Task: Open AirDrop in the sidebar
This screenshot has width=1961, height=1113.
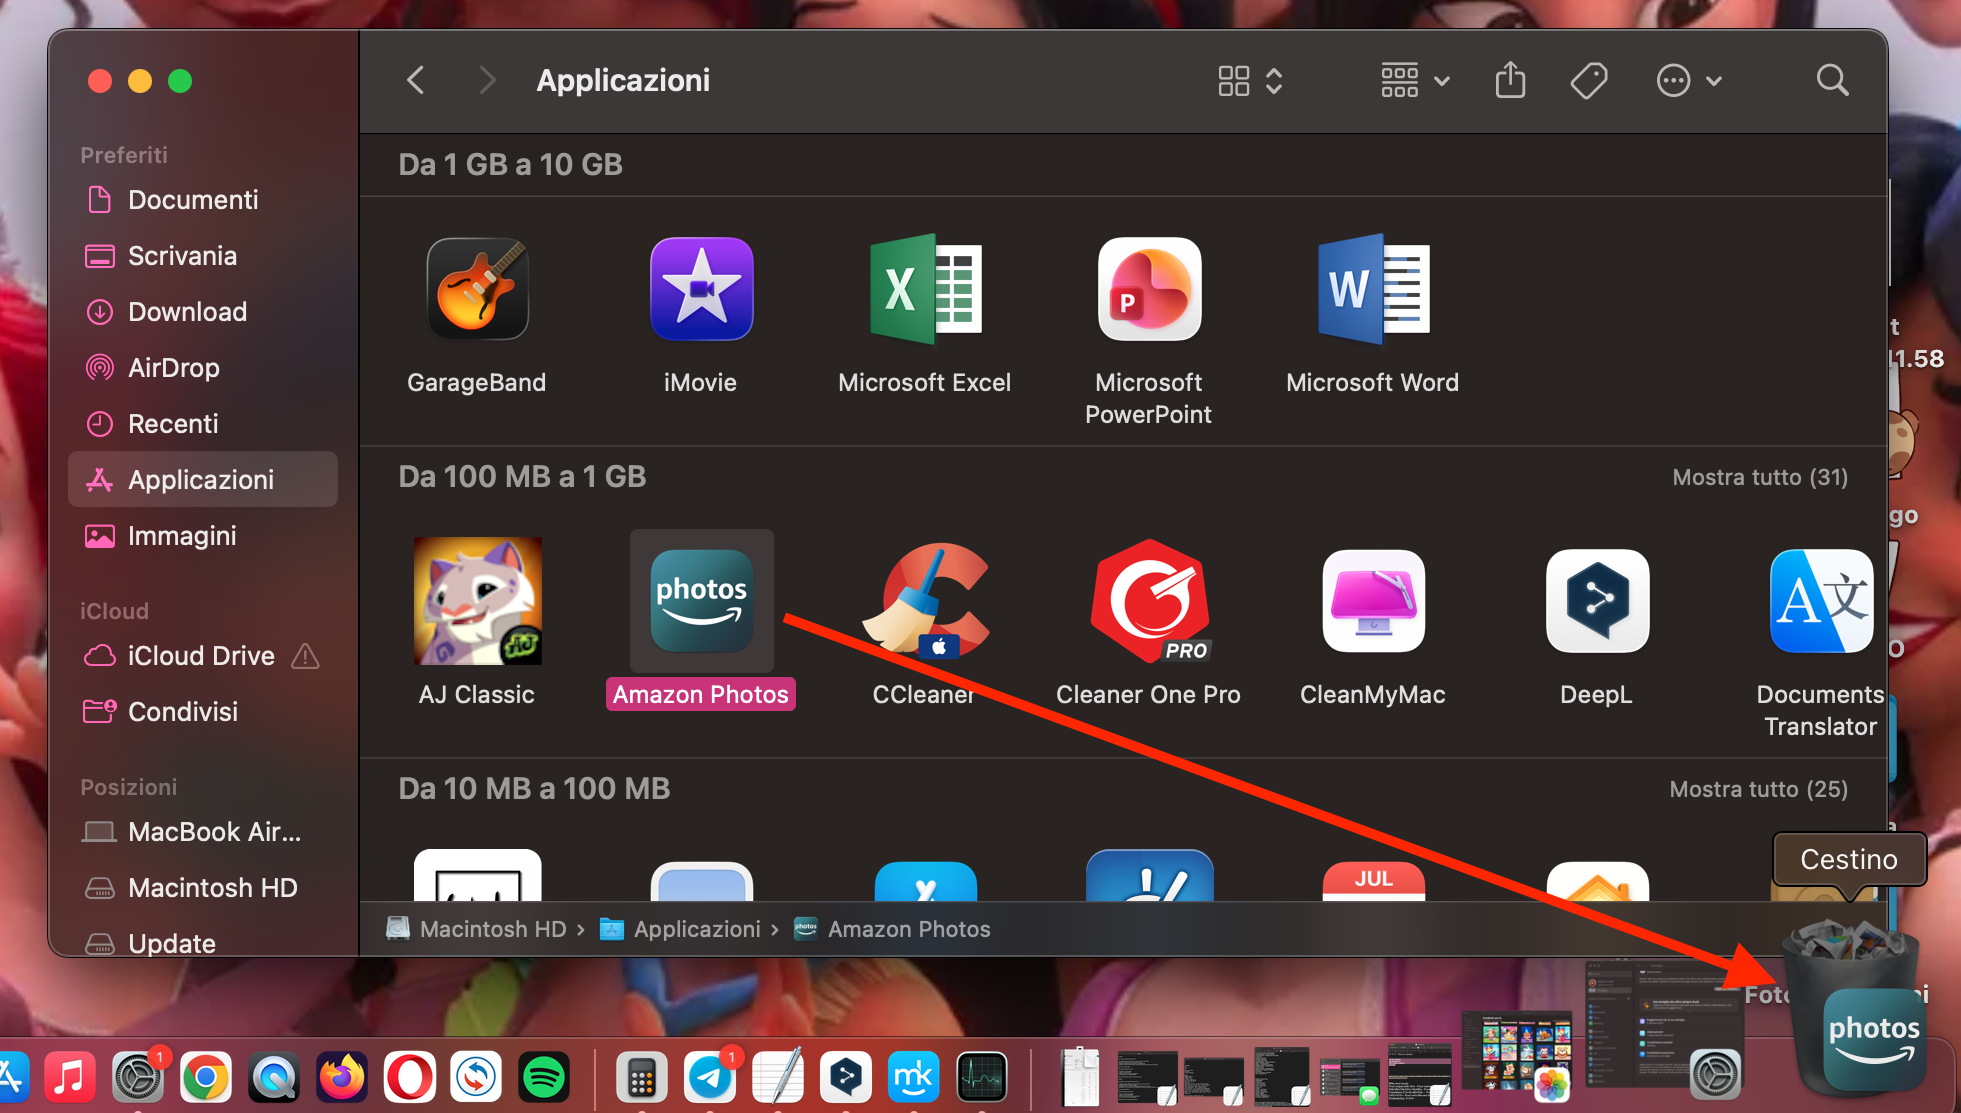Action: (202, 368)
